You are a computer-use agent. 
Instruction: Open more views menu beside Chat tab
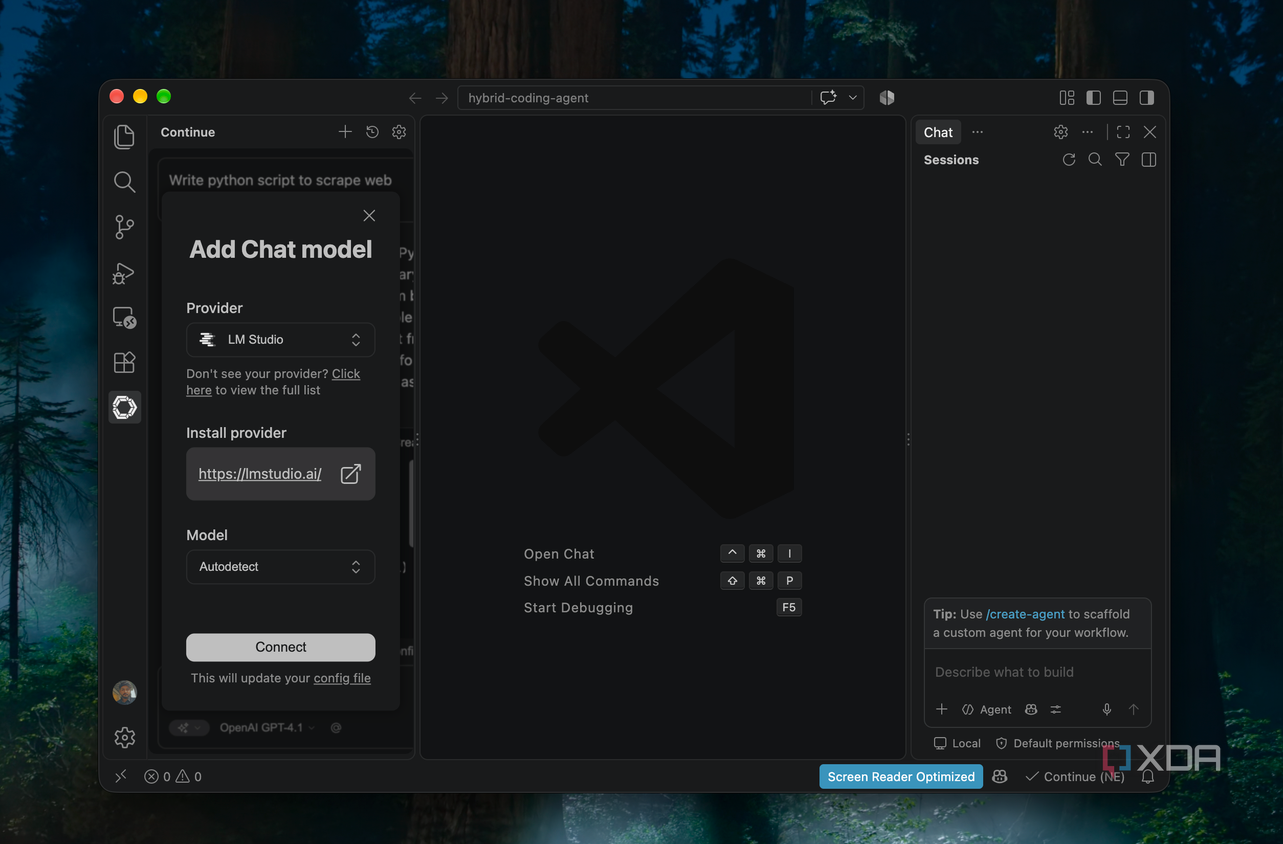pyautogui.click(x=977, y=132)
